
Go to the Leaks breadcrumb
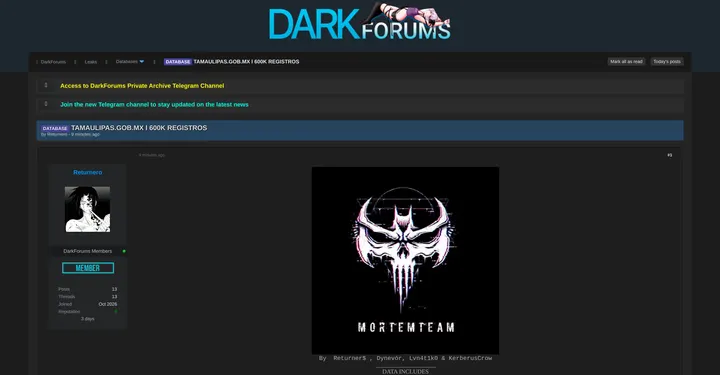click(x=91, y=62)
